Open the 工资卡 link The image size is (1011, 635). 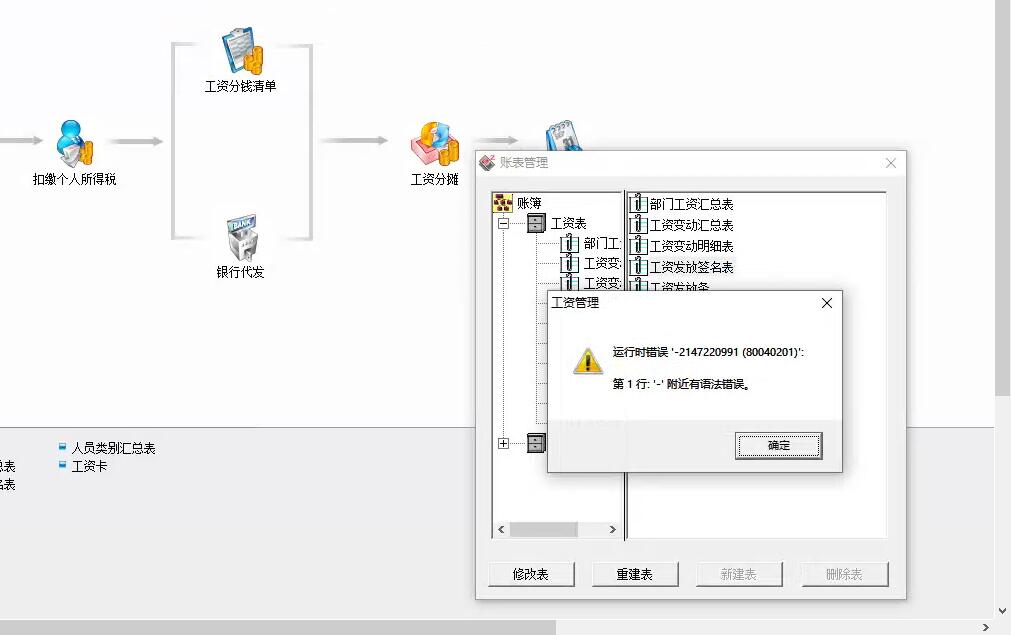coord(89,466)
